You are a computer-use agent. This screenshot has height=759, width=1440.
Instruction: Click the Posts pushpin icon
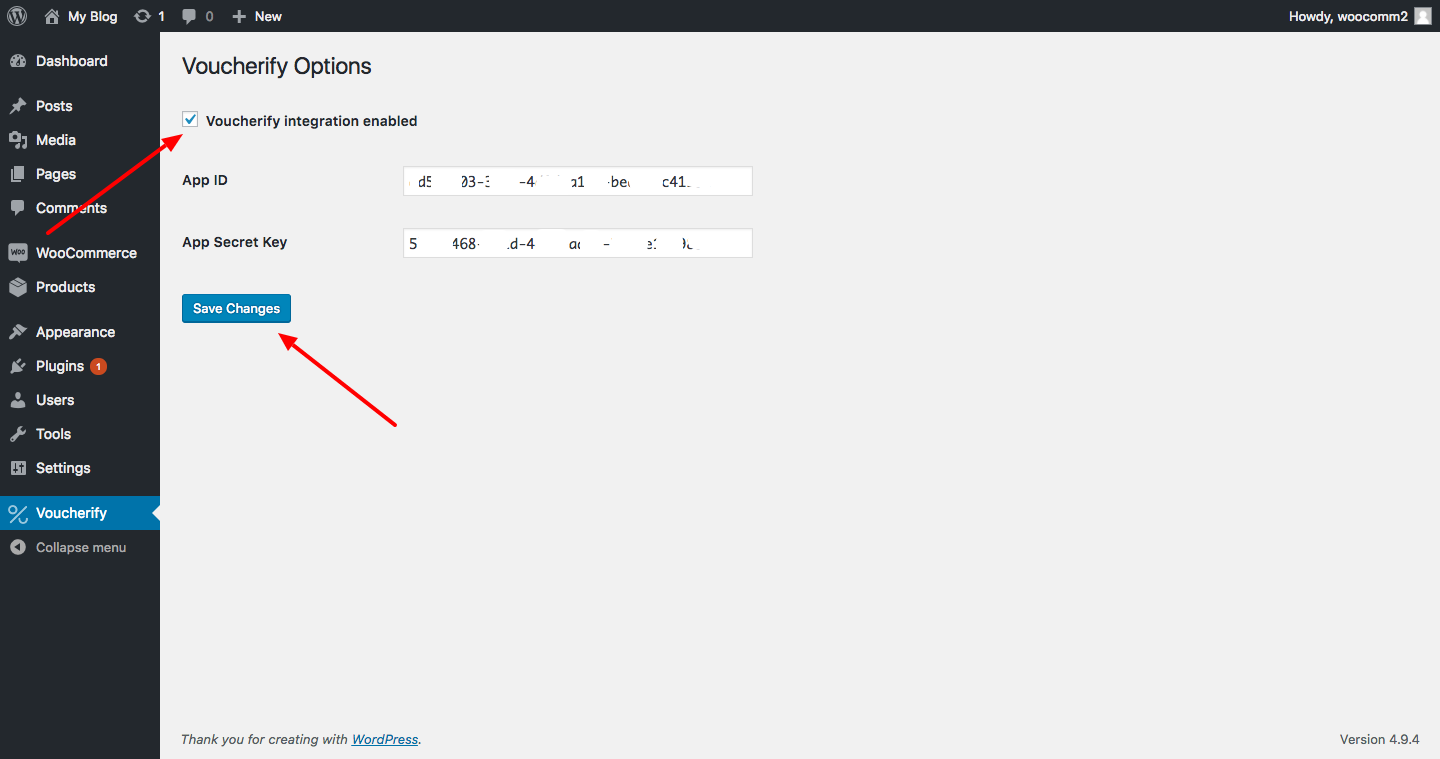(x=18, y=106)
